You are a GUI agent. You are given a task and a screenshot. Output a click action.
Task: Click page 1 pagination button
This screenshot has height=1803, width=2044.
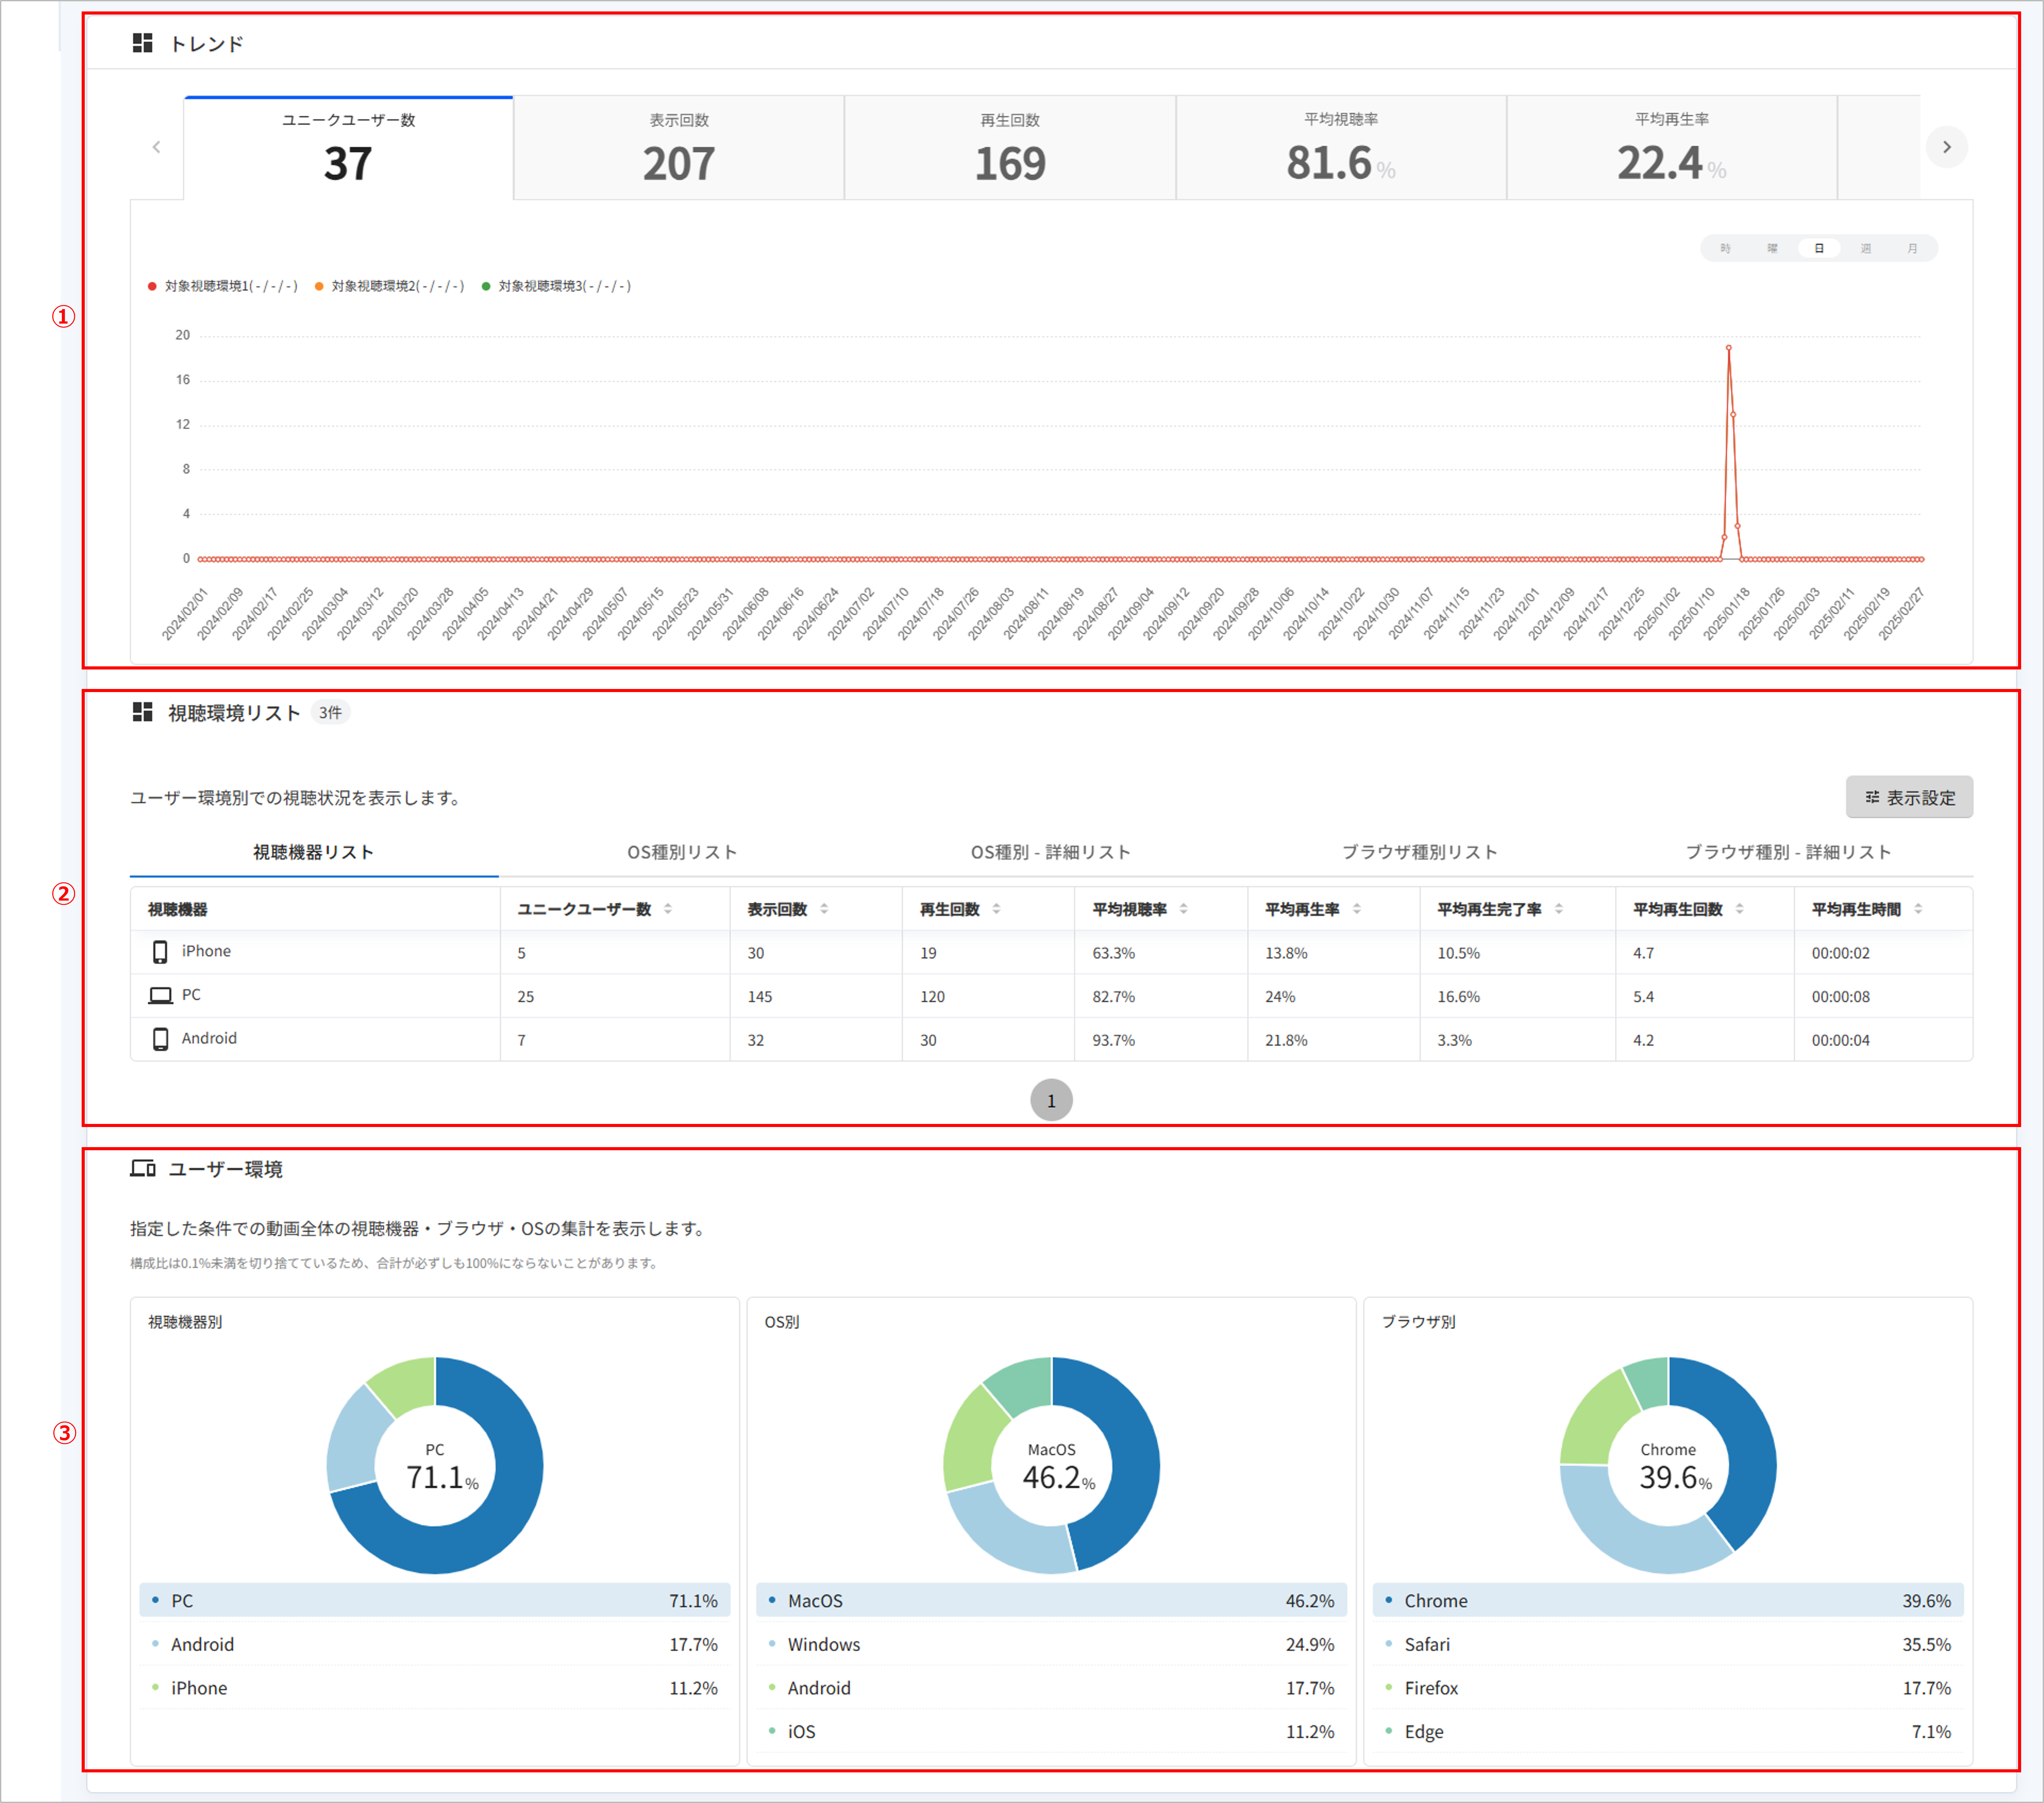tap(1051, 1100)
